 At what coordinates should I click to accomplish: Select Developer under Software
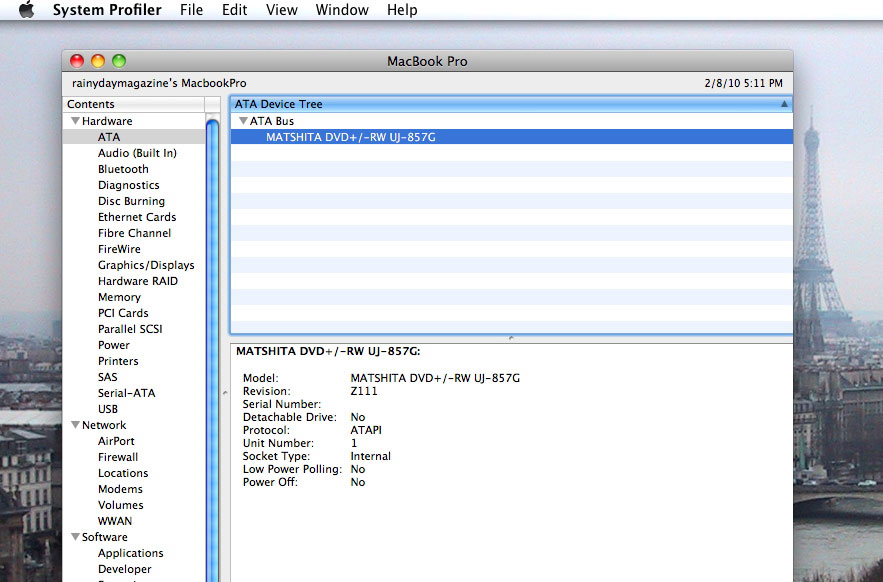[x=124, y=569]
